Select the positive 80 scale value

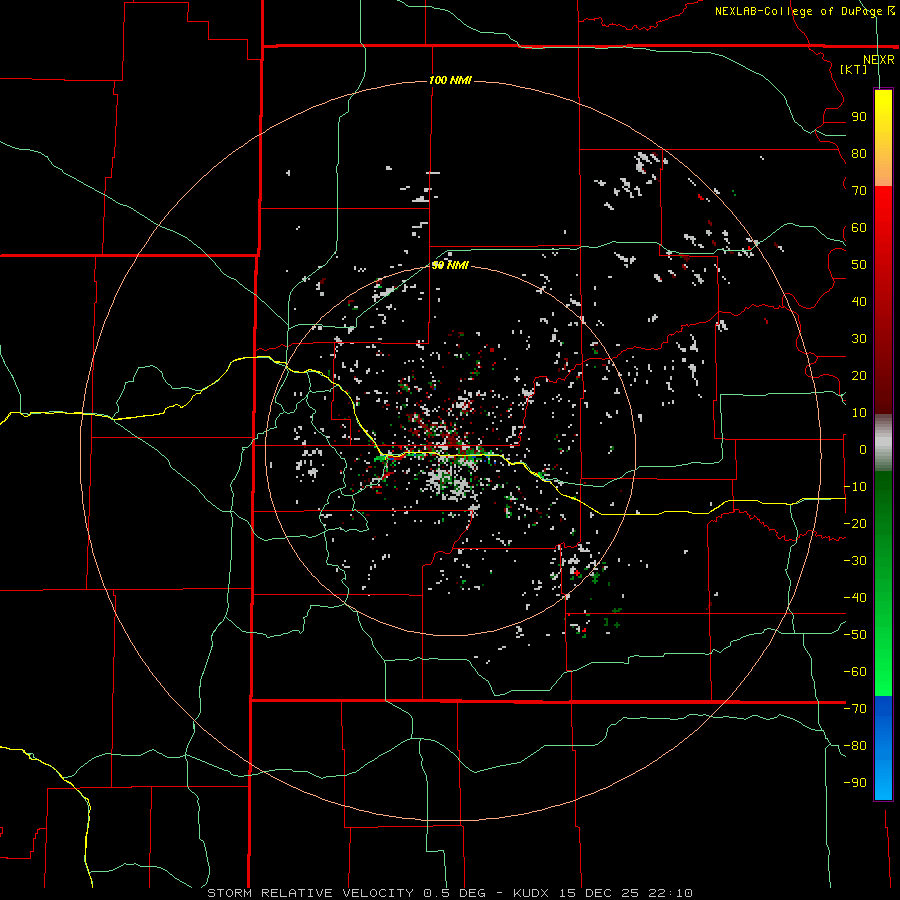click(x=859, y=154)
